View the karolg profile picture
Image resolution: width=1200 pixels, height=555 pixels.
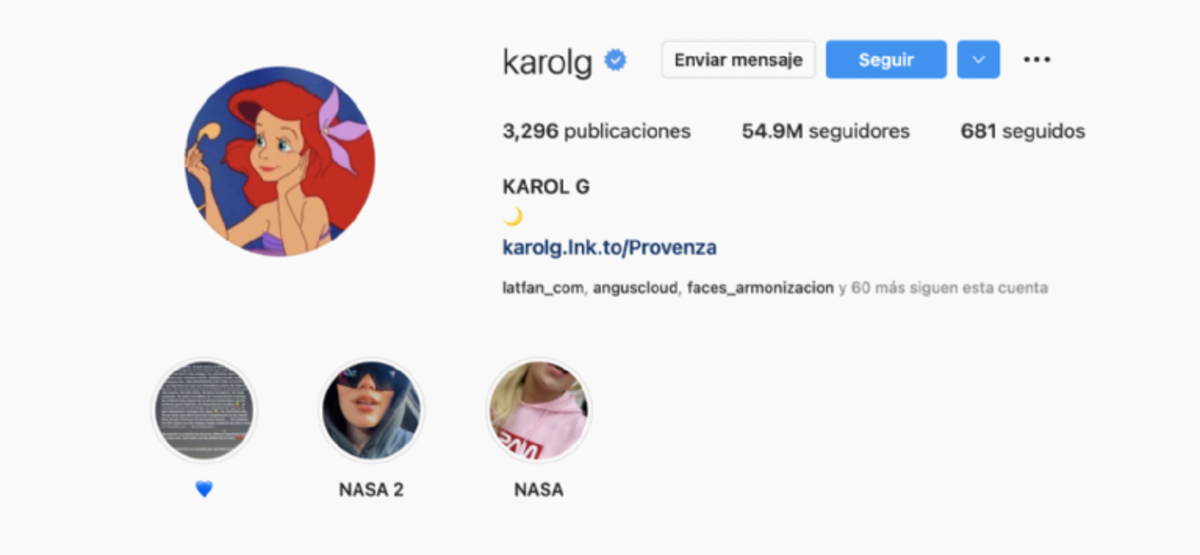click(x=280, y=162)
